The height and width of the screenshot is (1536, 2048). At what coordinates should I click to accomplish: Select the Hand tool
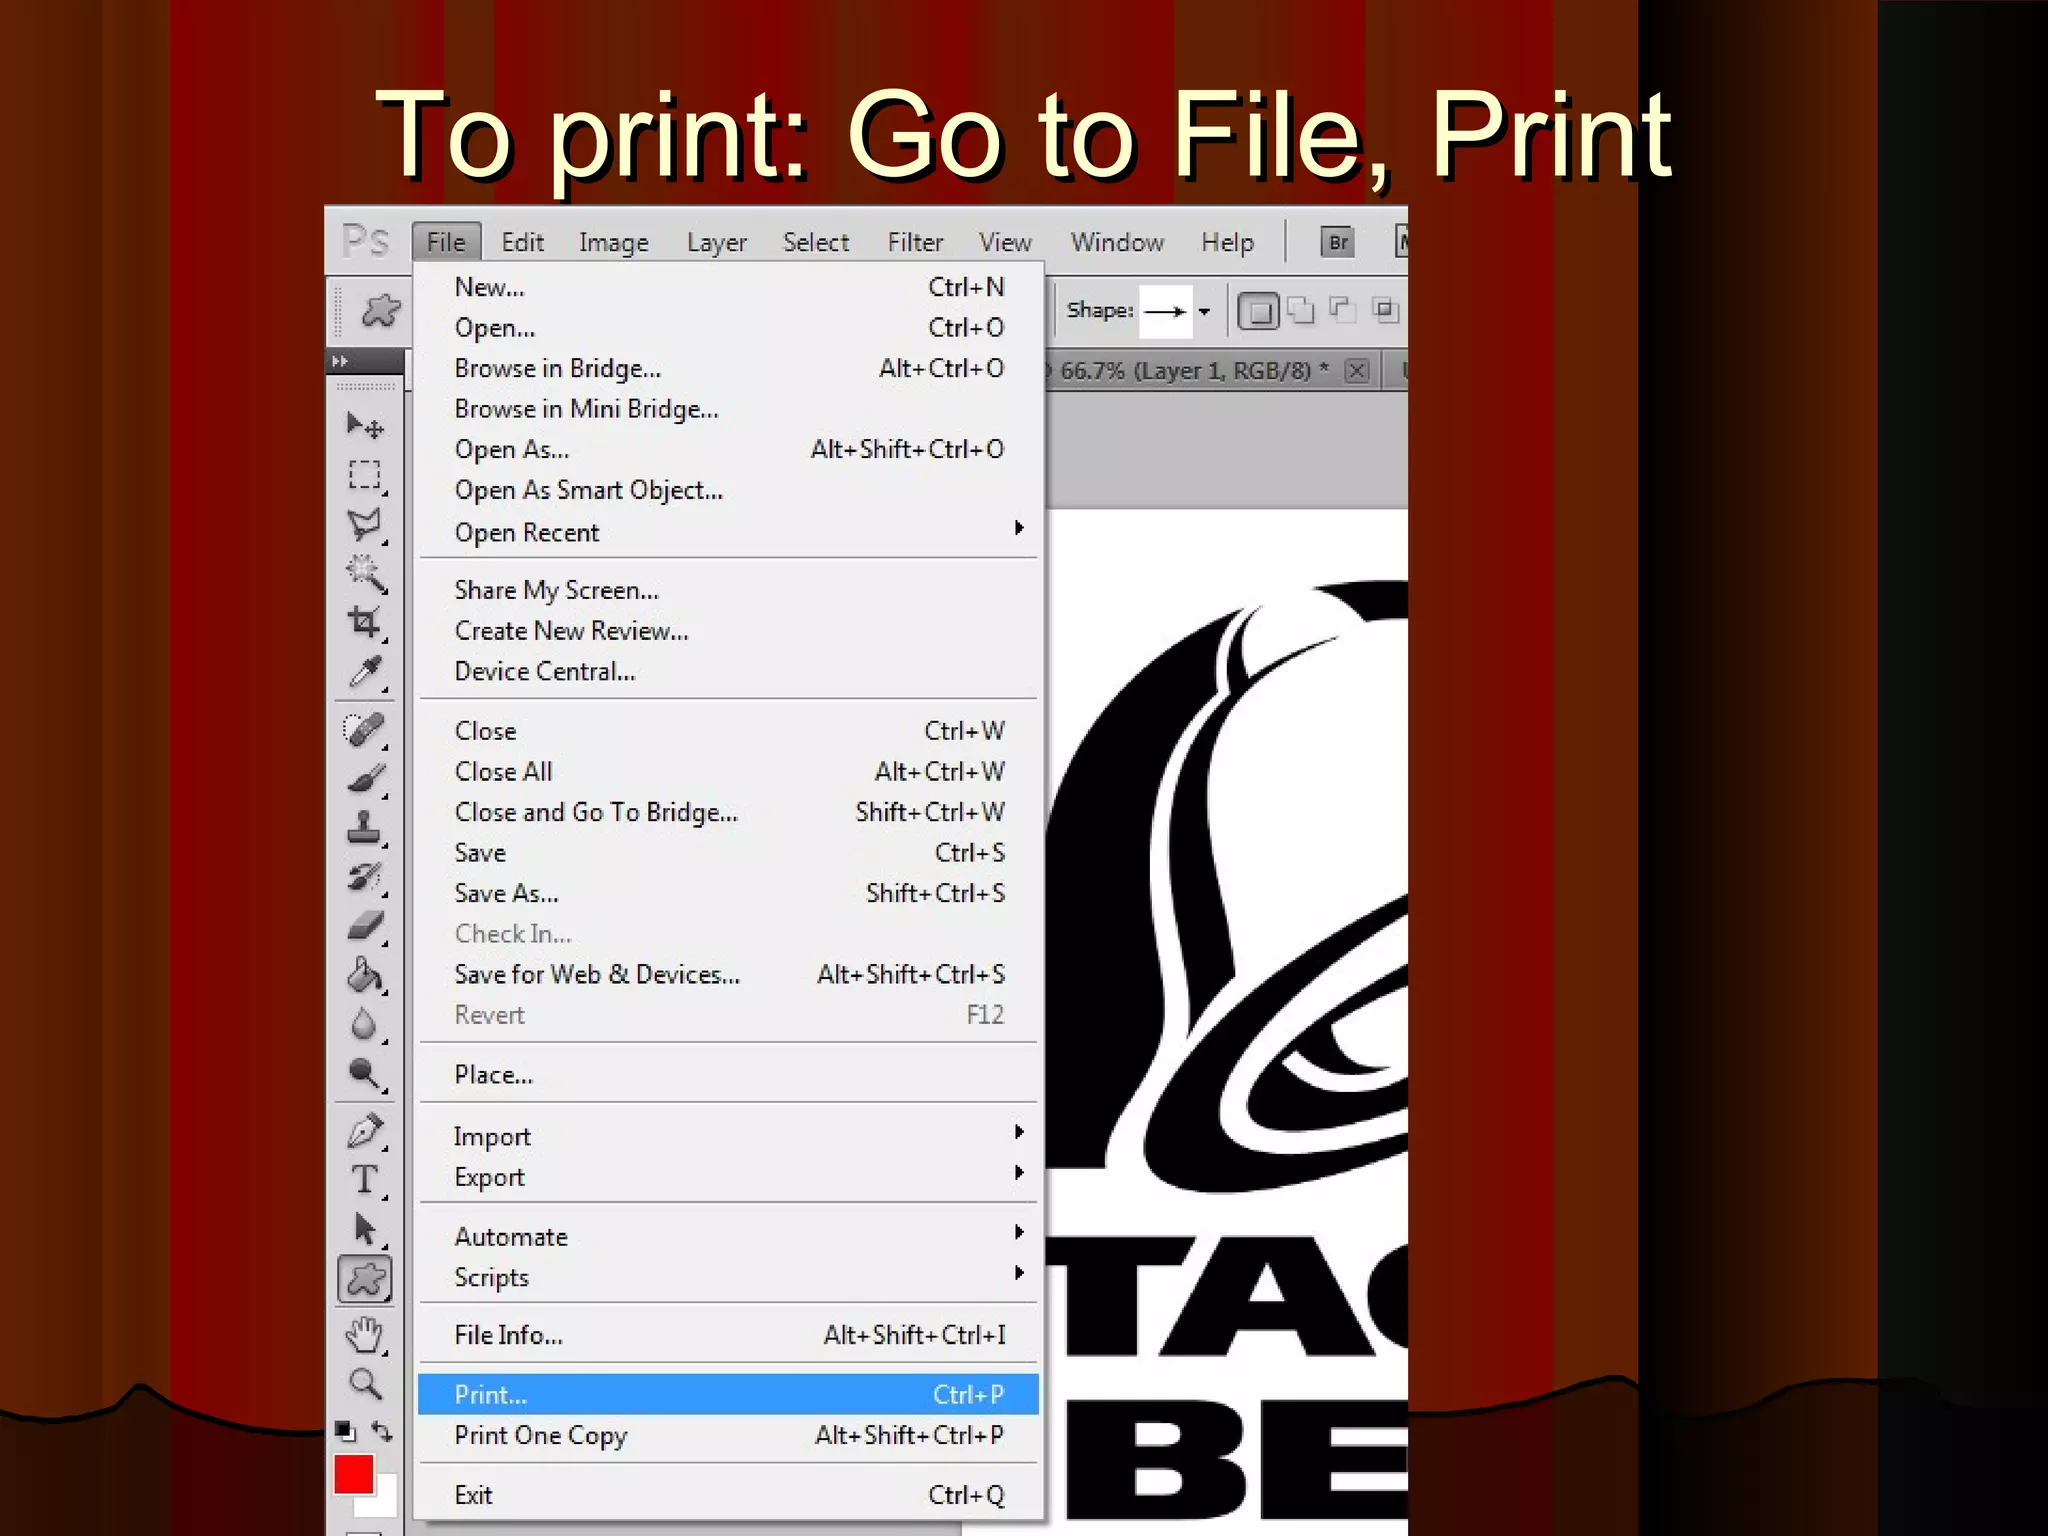click(365, 1335)
